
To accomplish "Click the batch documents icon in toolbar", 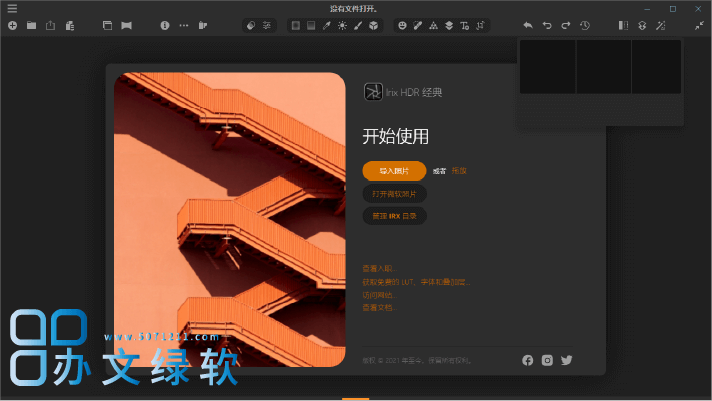I will pos(70,25).
